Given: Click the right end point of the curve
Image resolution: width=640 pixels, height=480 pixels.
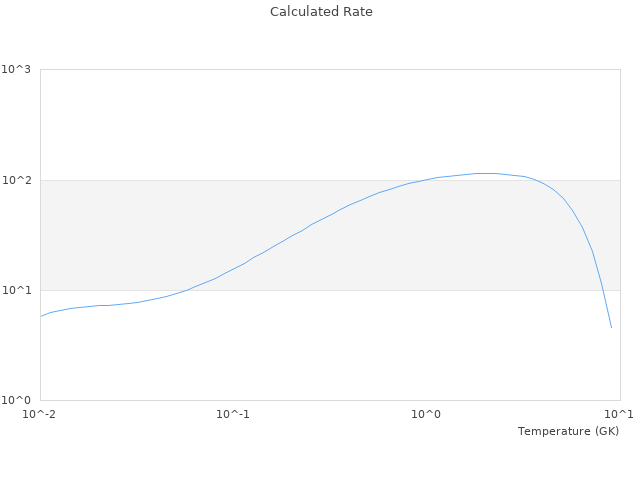Looking at the screenshot, I should pyautogui.click(x=611, y=327).
